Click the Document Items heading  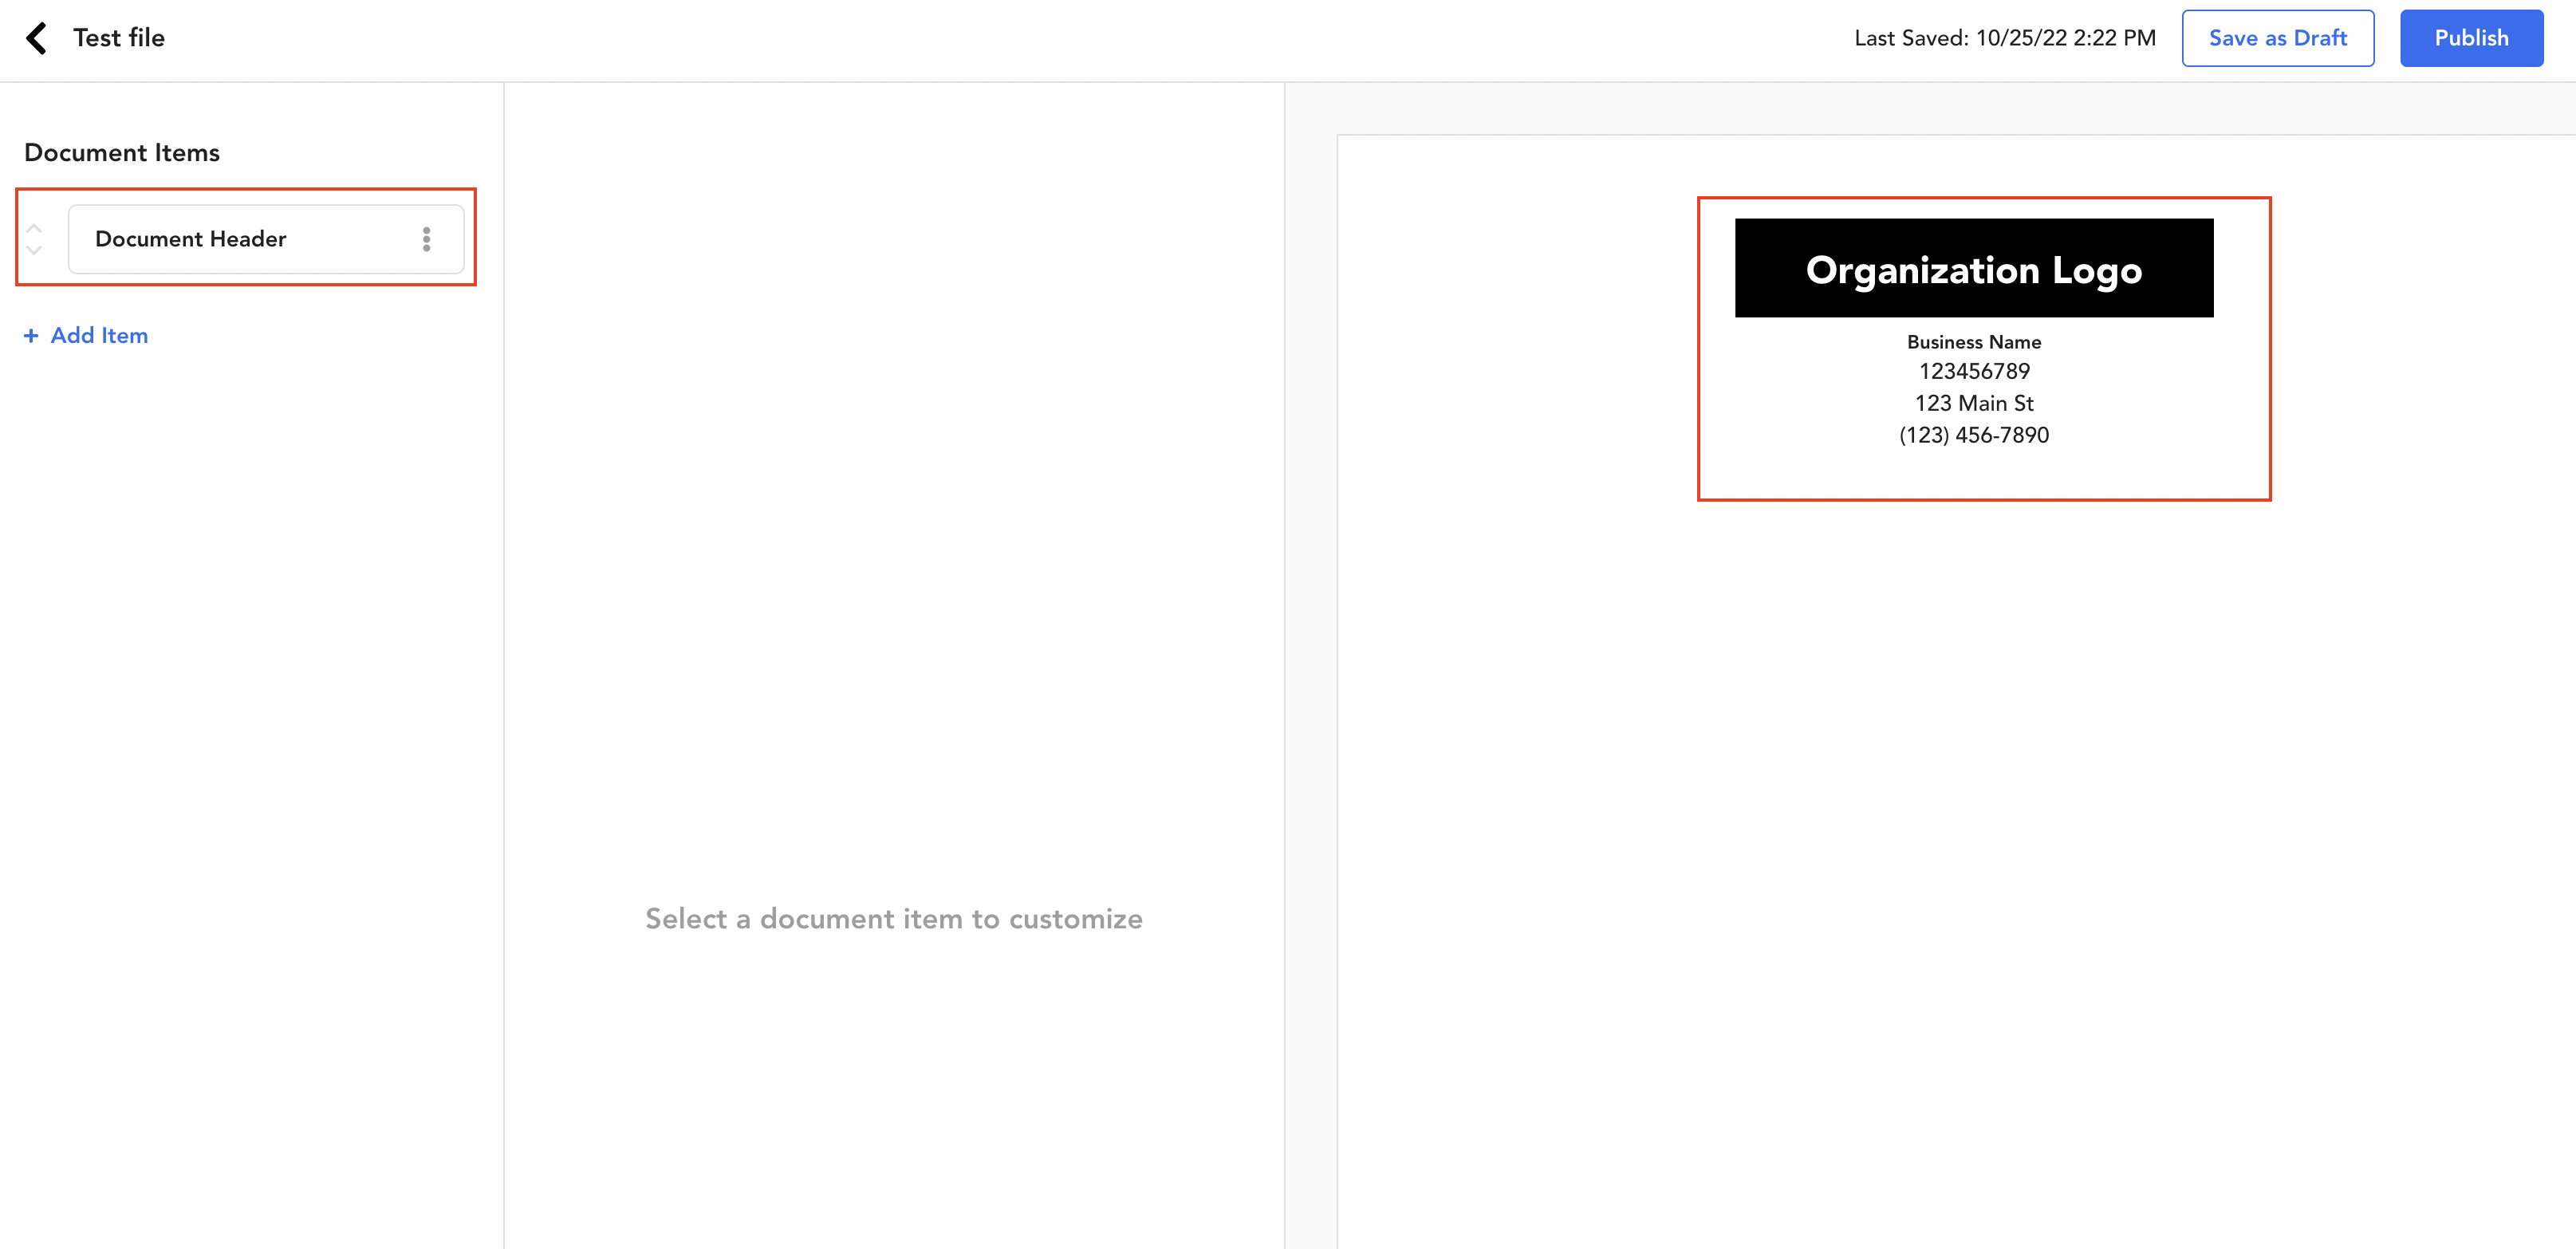tap(122, 152)
